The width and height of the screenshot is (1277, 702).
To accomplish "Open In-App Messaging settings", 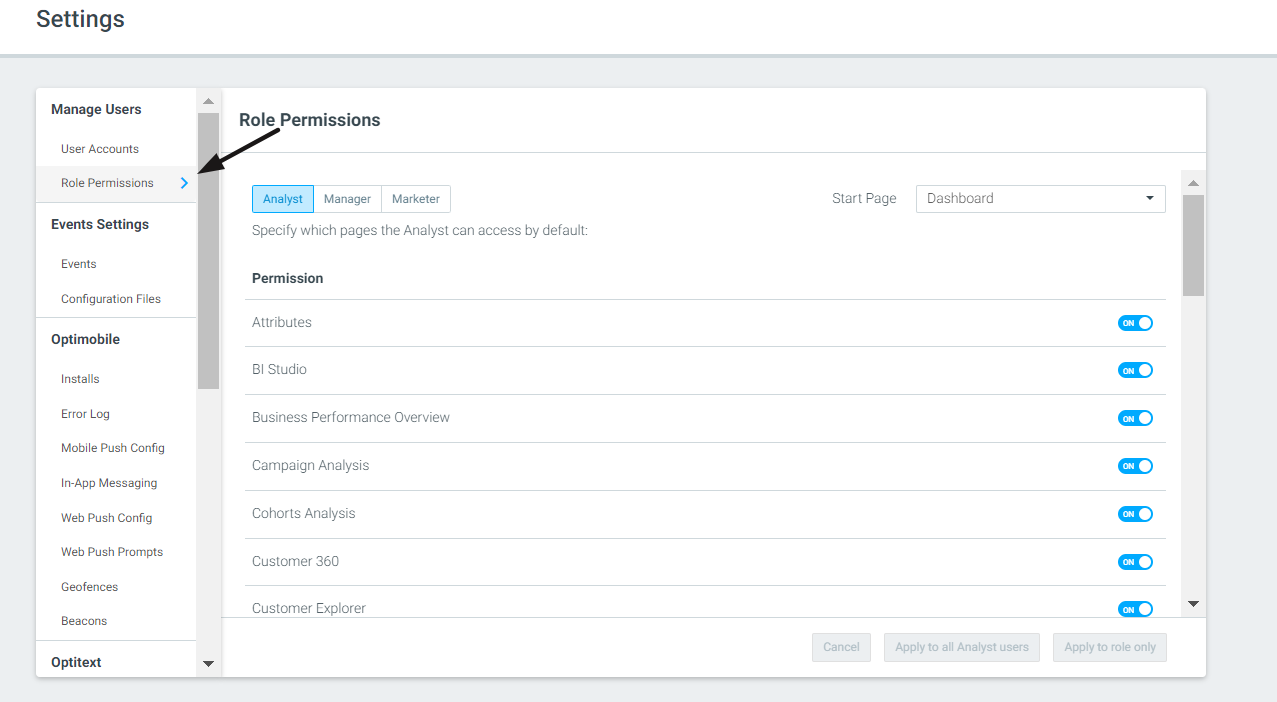I will [x=109, y=483].
